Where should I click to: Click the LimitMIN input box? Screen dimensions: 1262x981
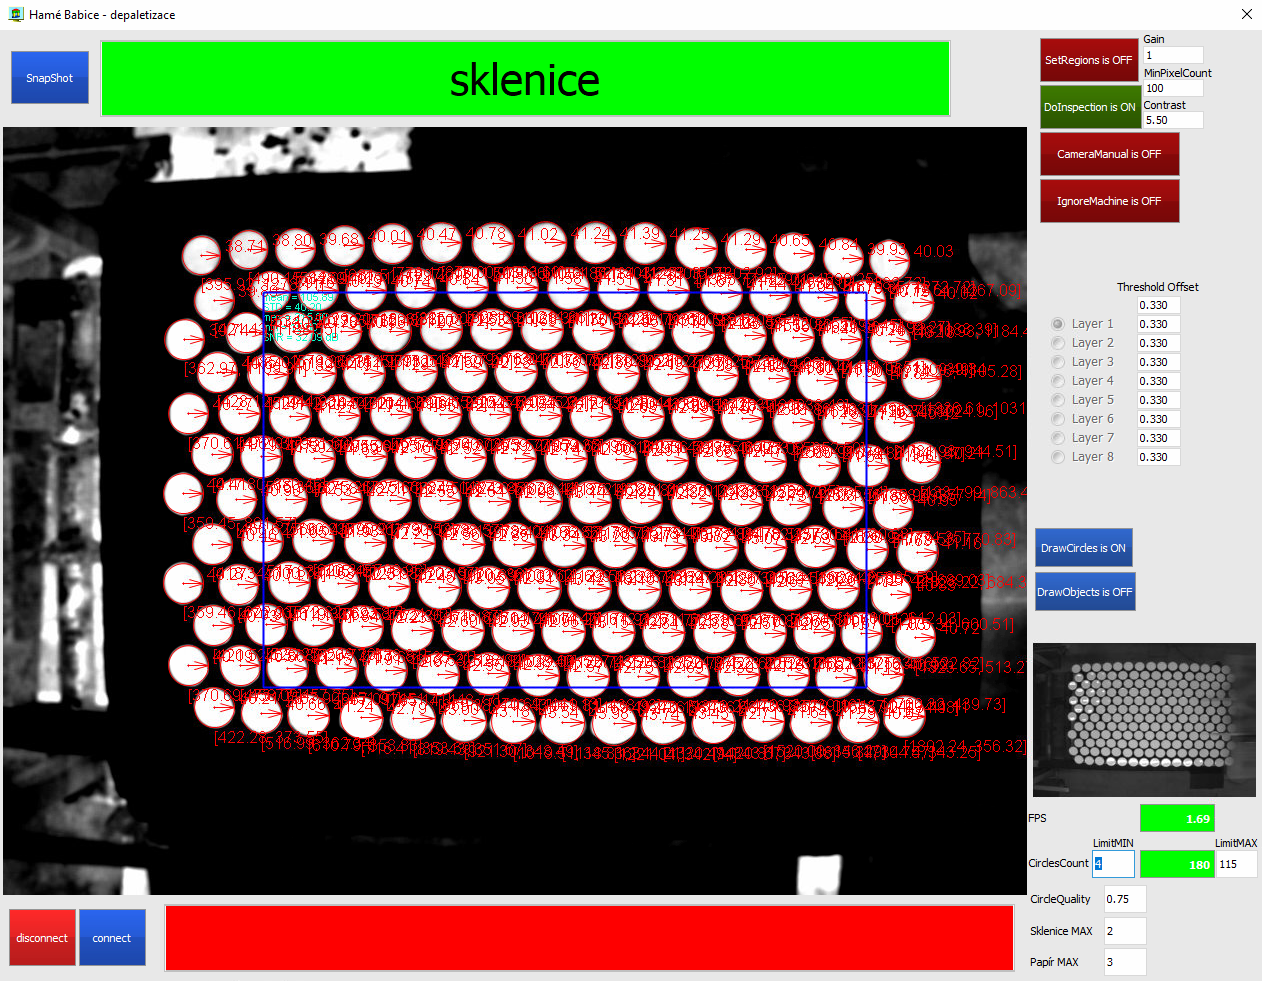(1113, 864)
